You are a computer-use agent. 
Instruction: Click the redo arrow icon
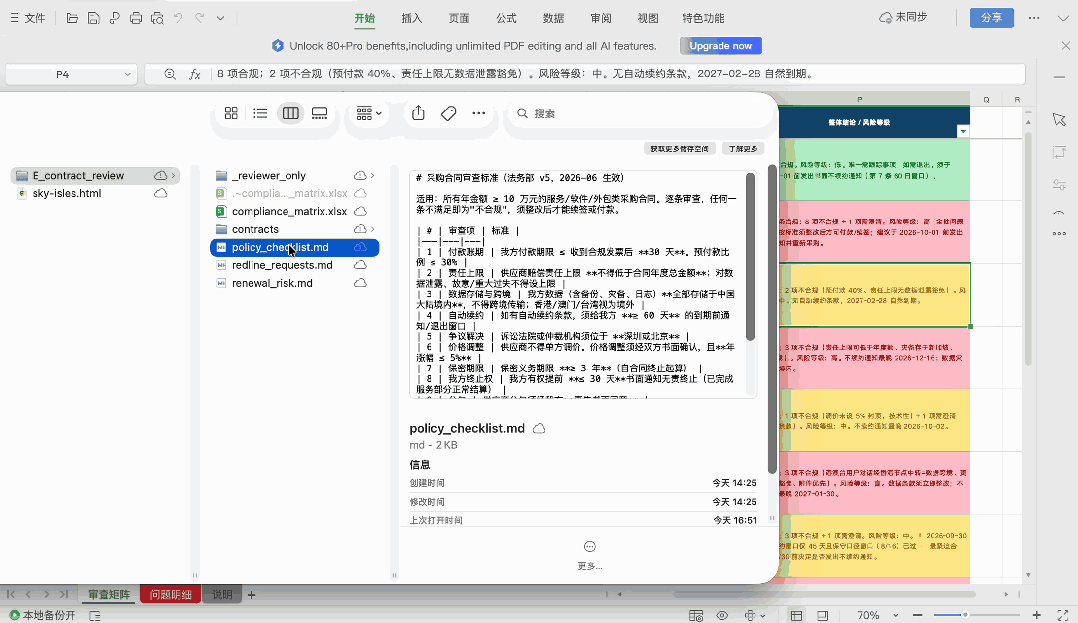click(199, 19)
